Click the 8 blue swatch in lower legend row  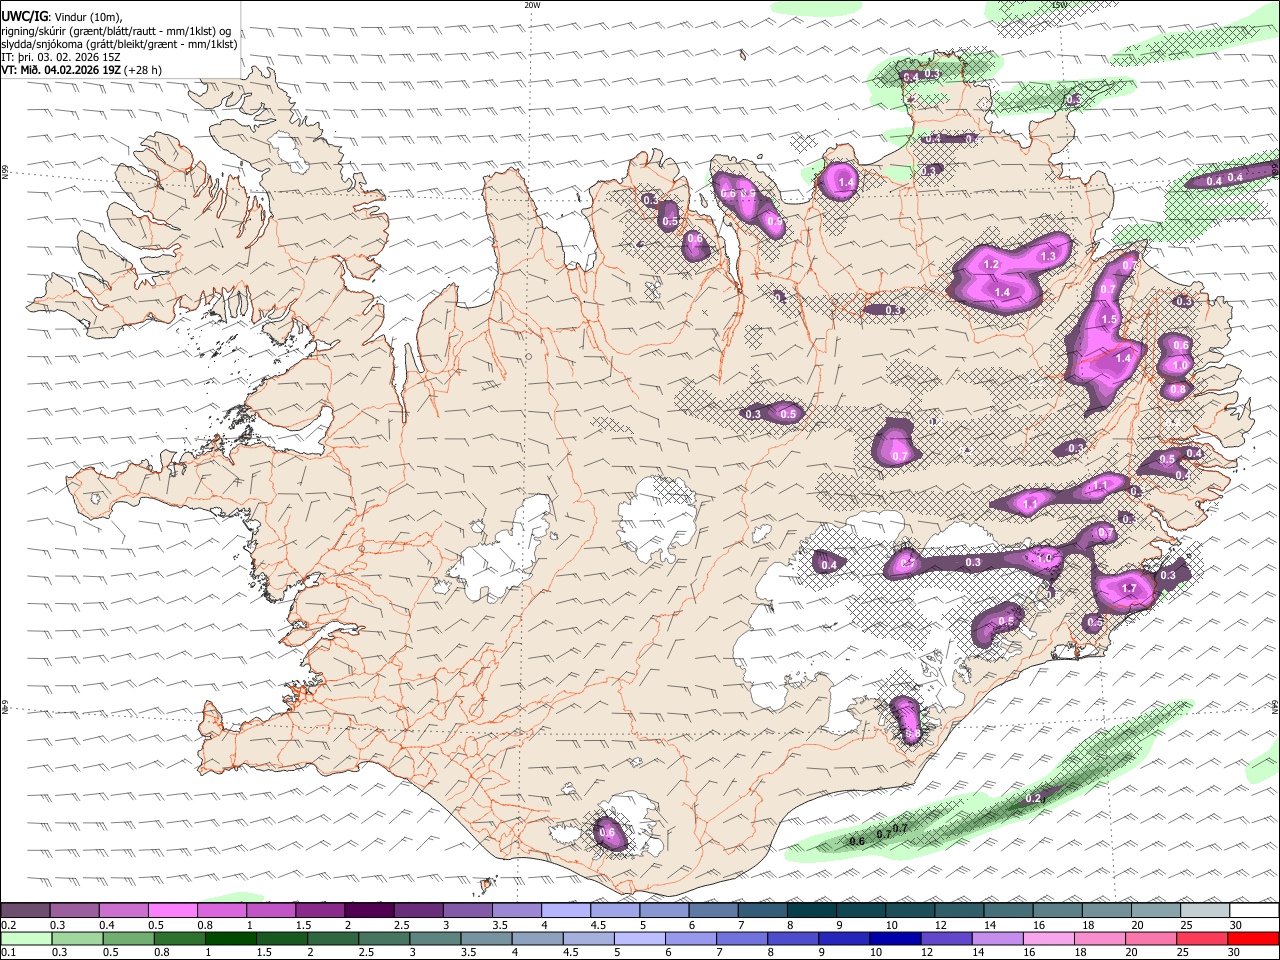point(793,939)
